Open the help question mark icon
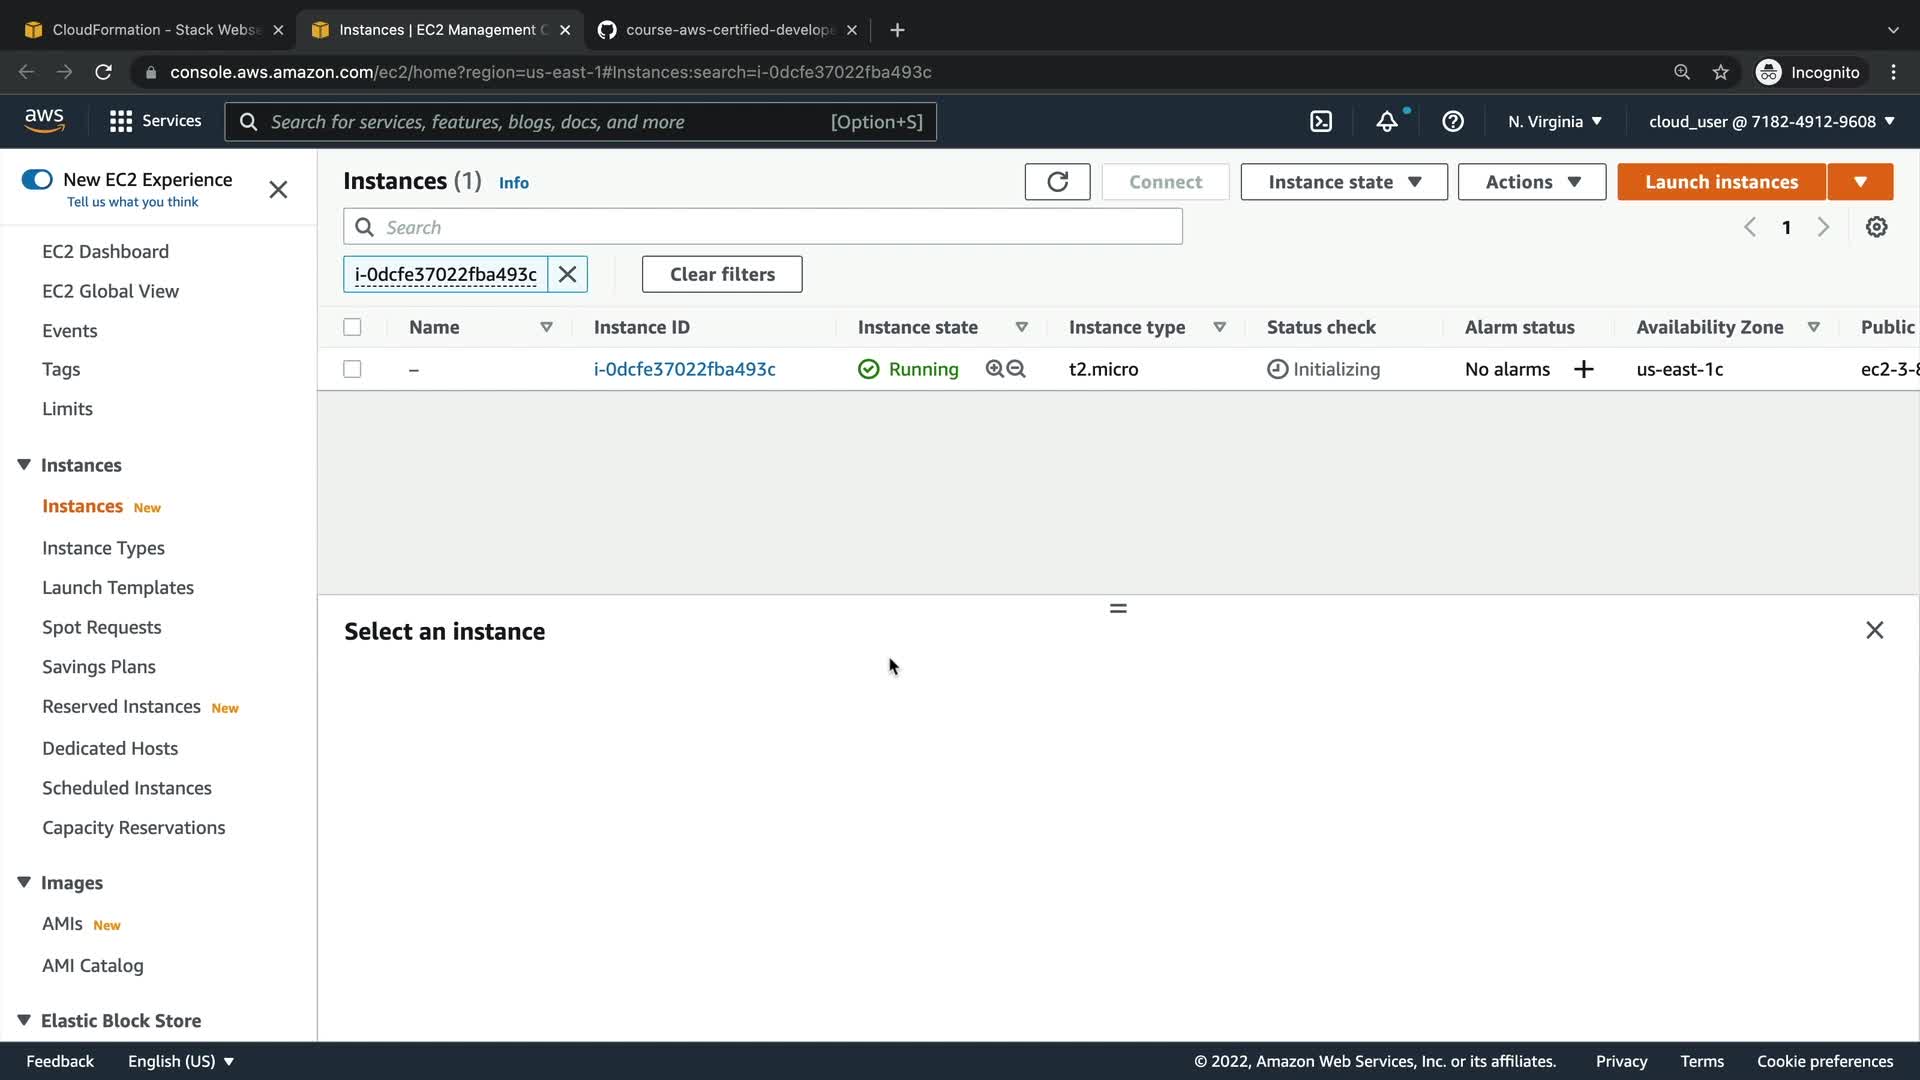 click(1453, 121)
